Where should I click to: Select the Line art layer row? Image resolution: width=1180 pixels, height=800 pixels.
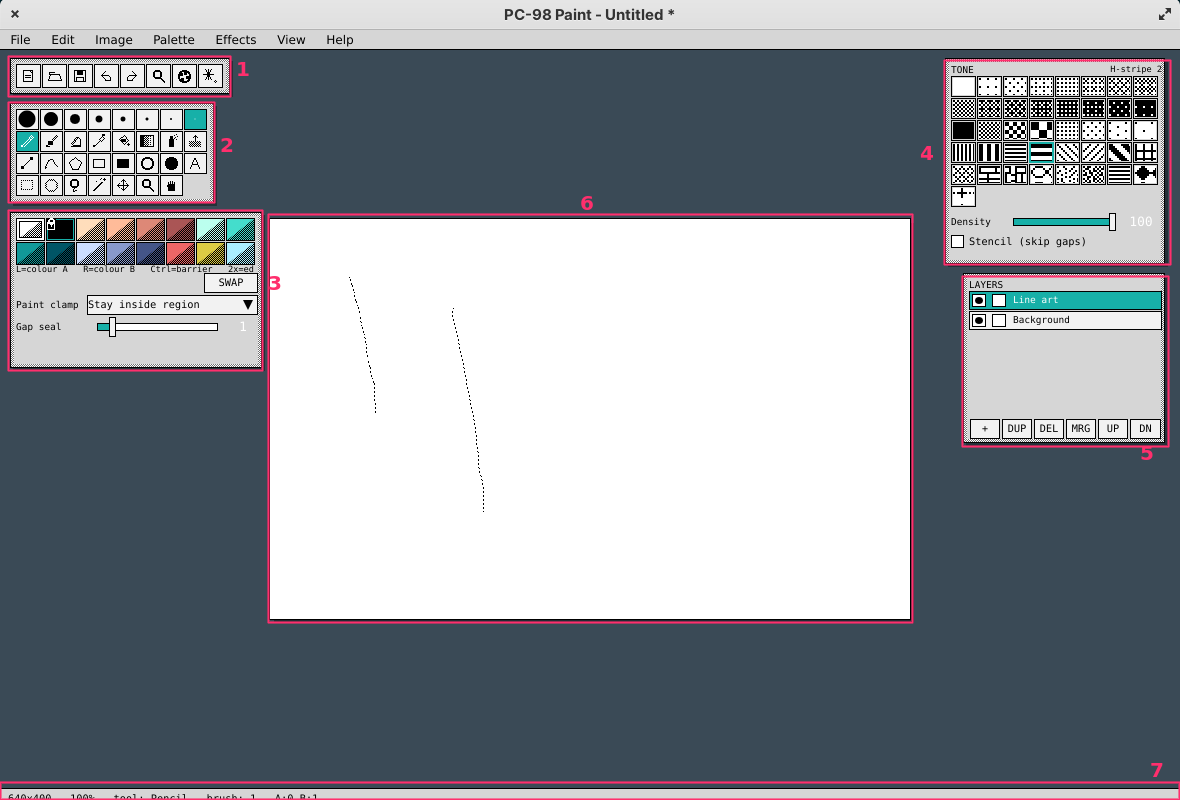(1066, 300)
